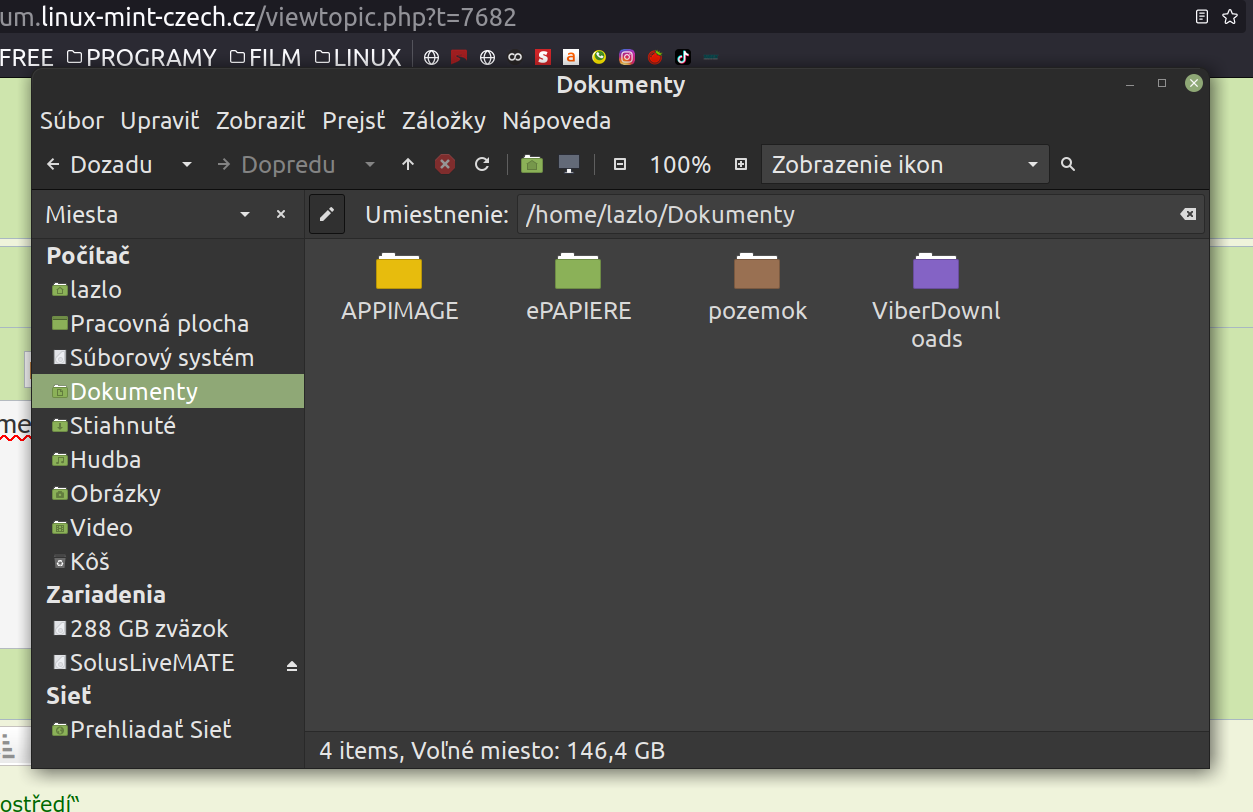Click the up arrow to open parent folder

[408, 165]
